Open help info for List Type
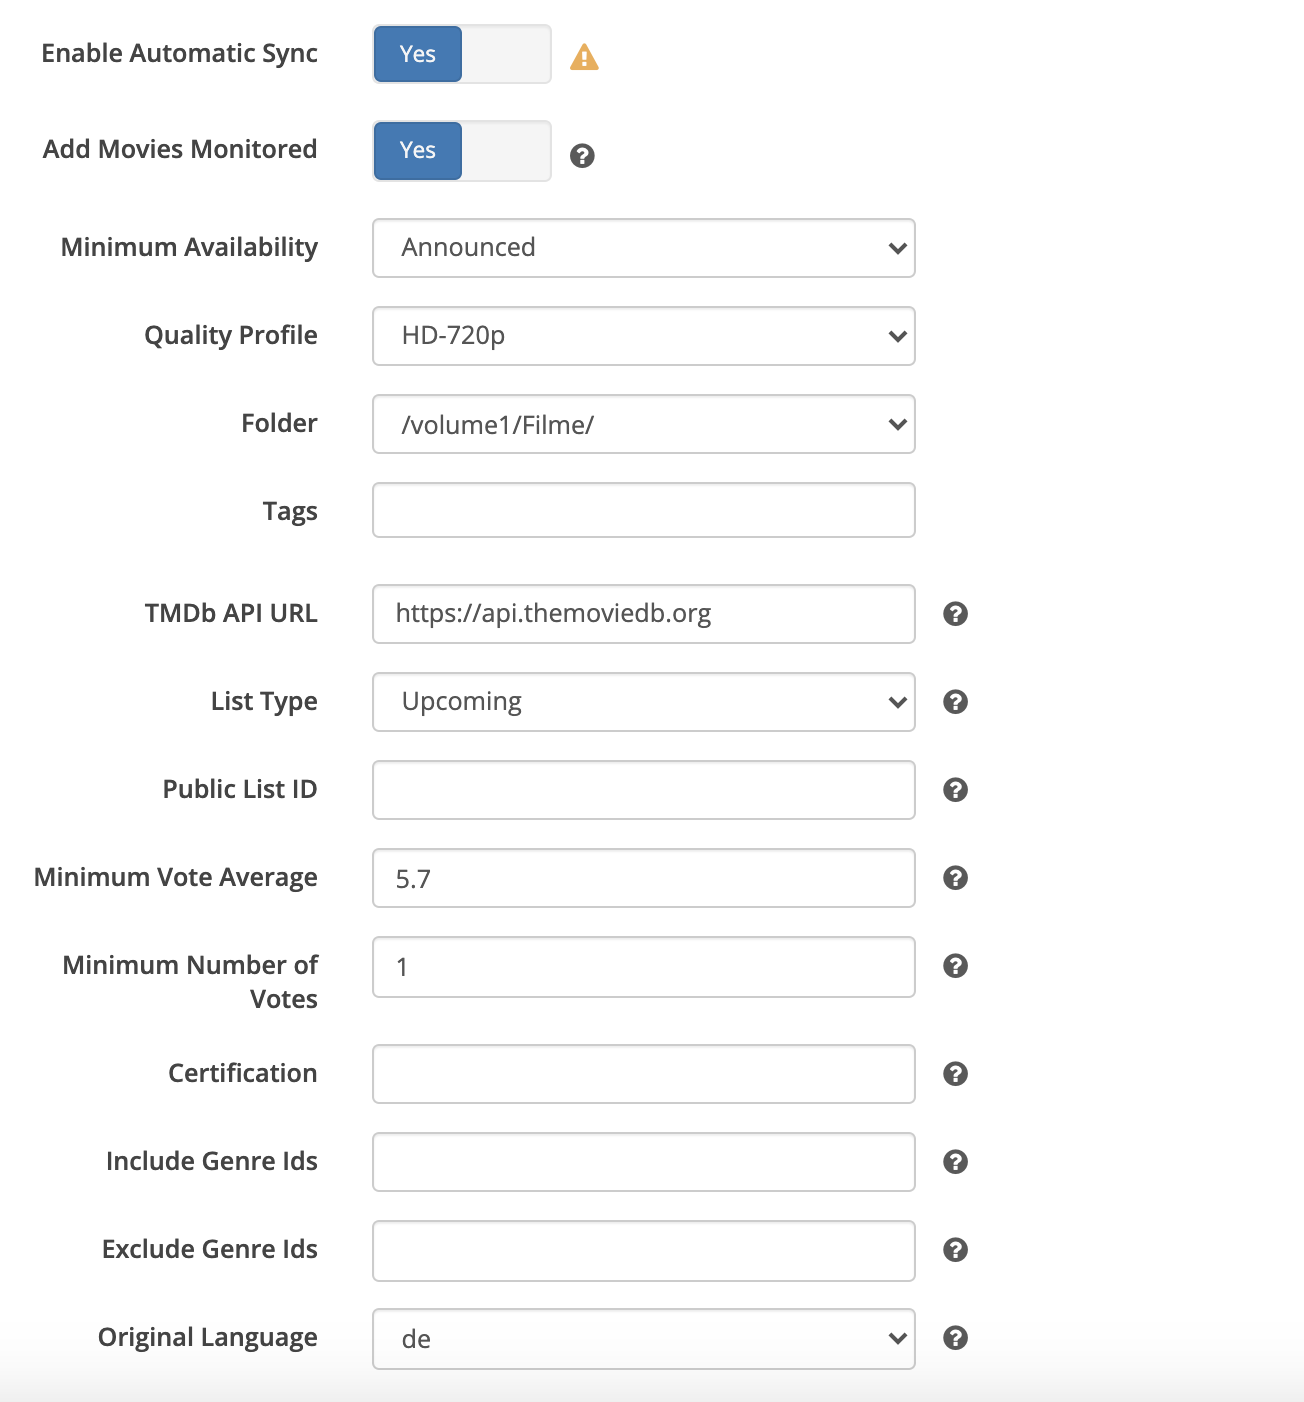The height and width of the screenshot is (1402, 1304). pos(955,702)
